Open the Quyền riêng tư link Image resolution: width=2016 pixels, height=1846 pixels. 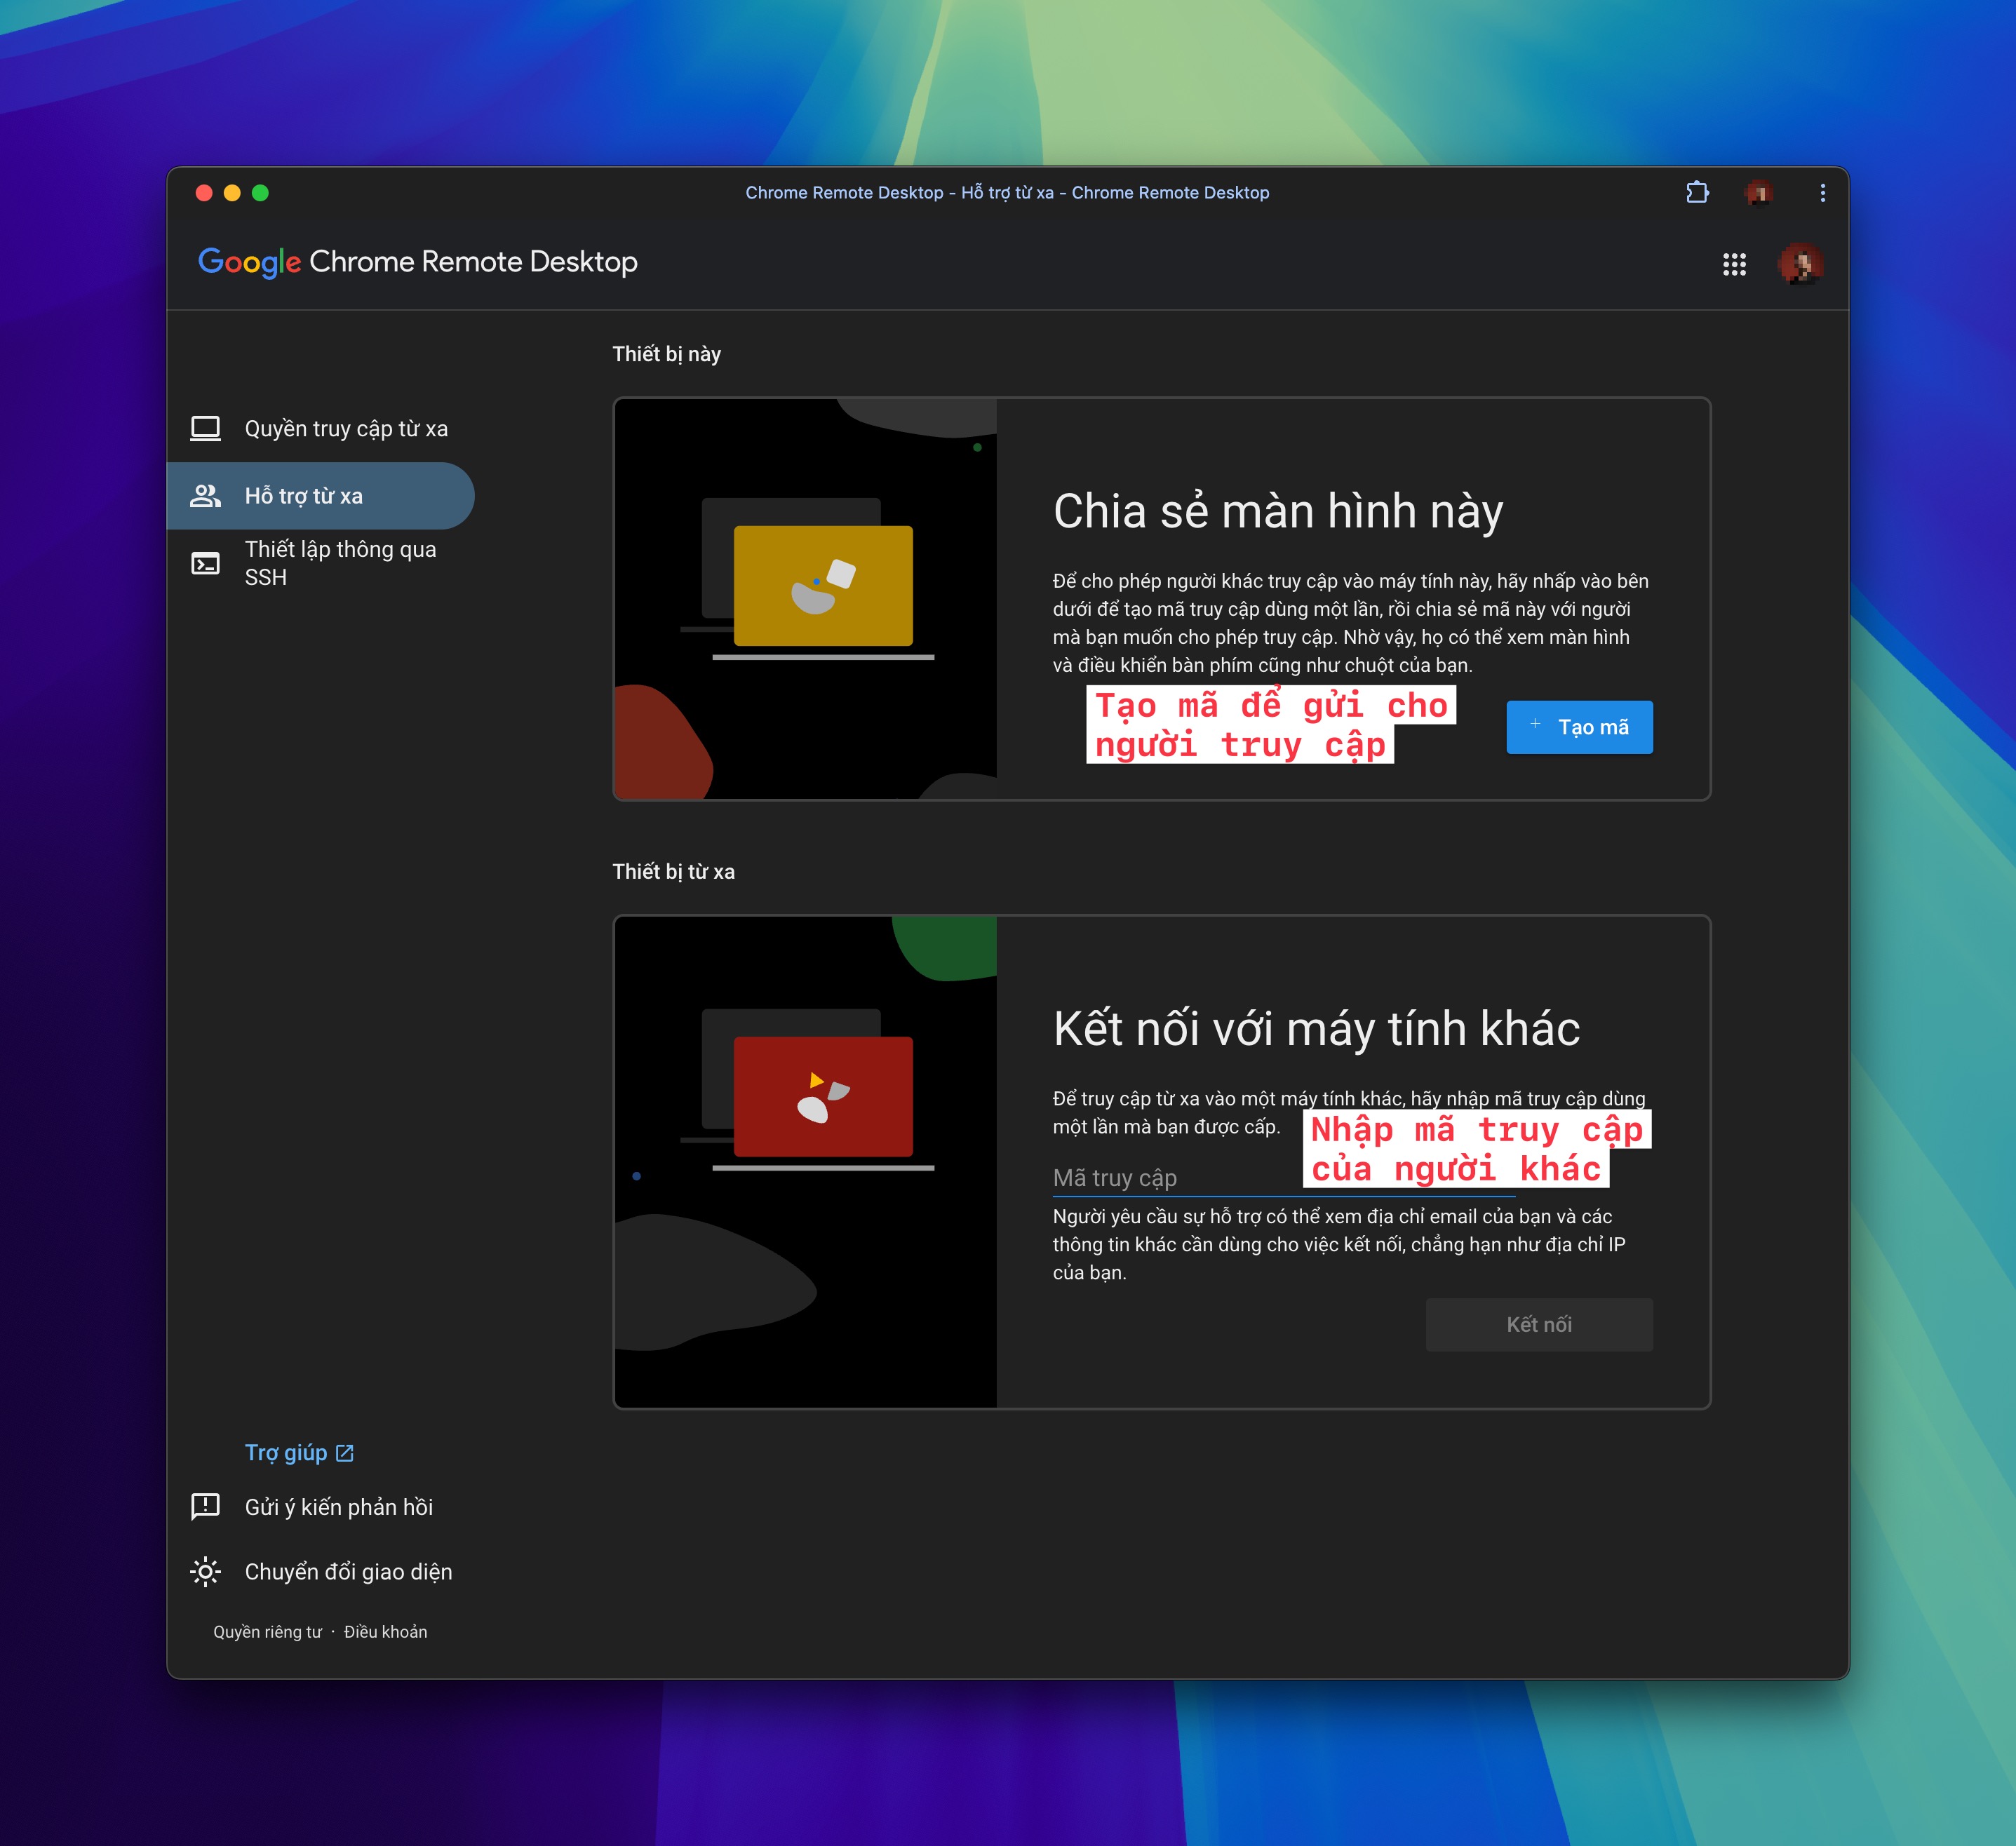(x=267, y=1631)
